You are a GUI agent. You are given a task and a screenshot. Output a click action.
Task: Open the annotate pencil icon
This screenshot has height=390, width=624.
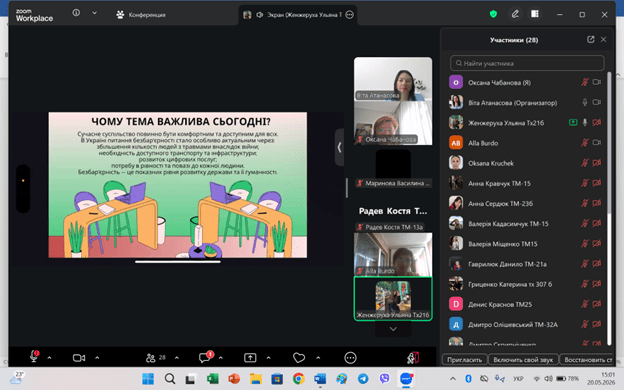(x=515, y=14)
